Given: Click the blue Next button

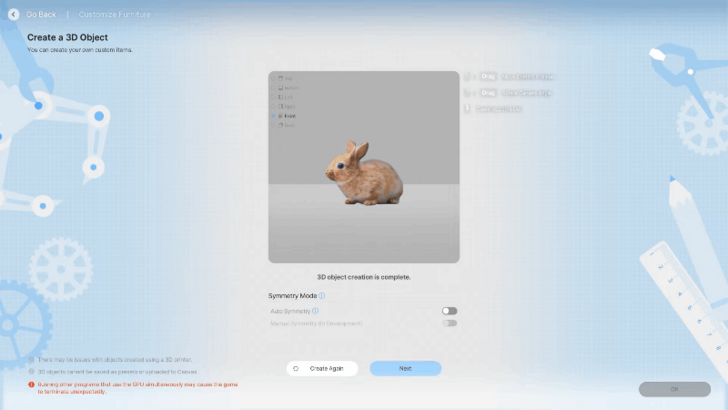Looking at the screenshot, I should click(405, 369).
